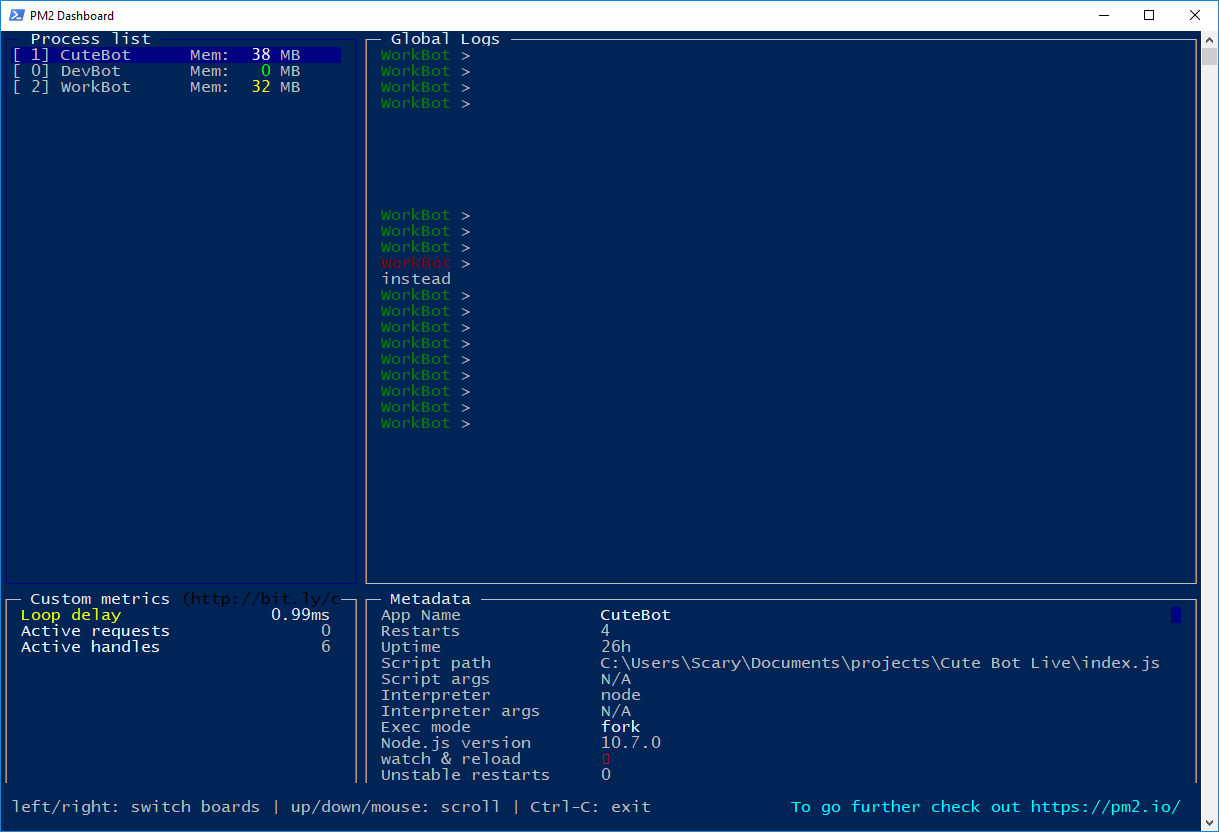Click the Active handles metric
This screenshot has height=832, width=1219.
[x=87, y=646]
